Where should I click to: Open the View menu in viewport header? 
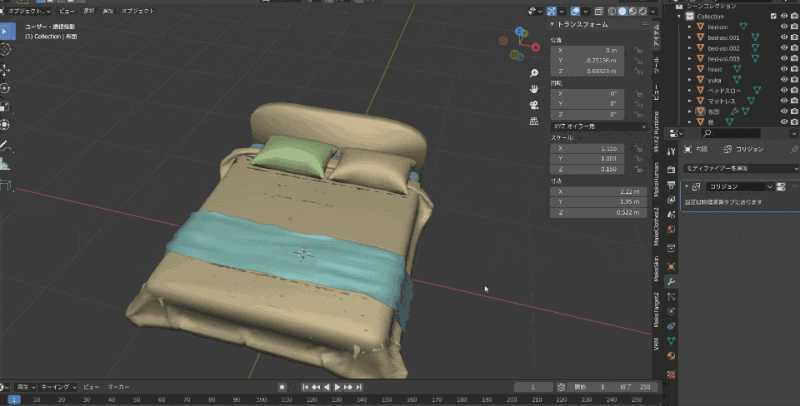(67, 11)
